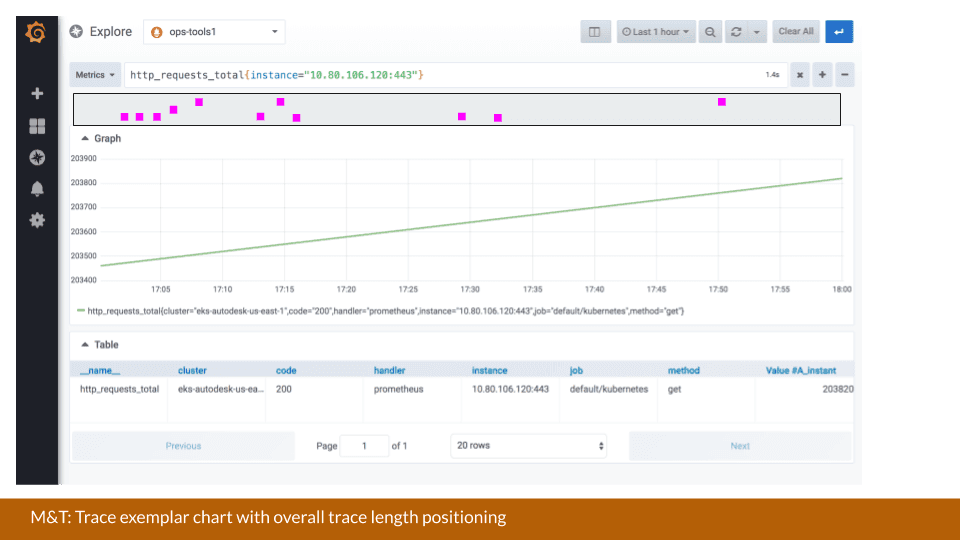Click the get method cell
960x540 pixels.
(674, 389)
